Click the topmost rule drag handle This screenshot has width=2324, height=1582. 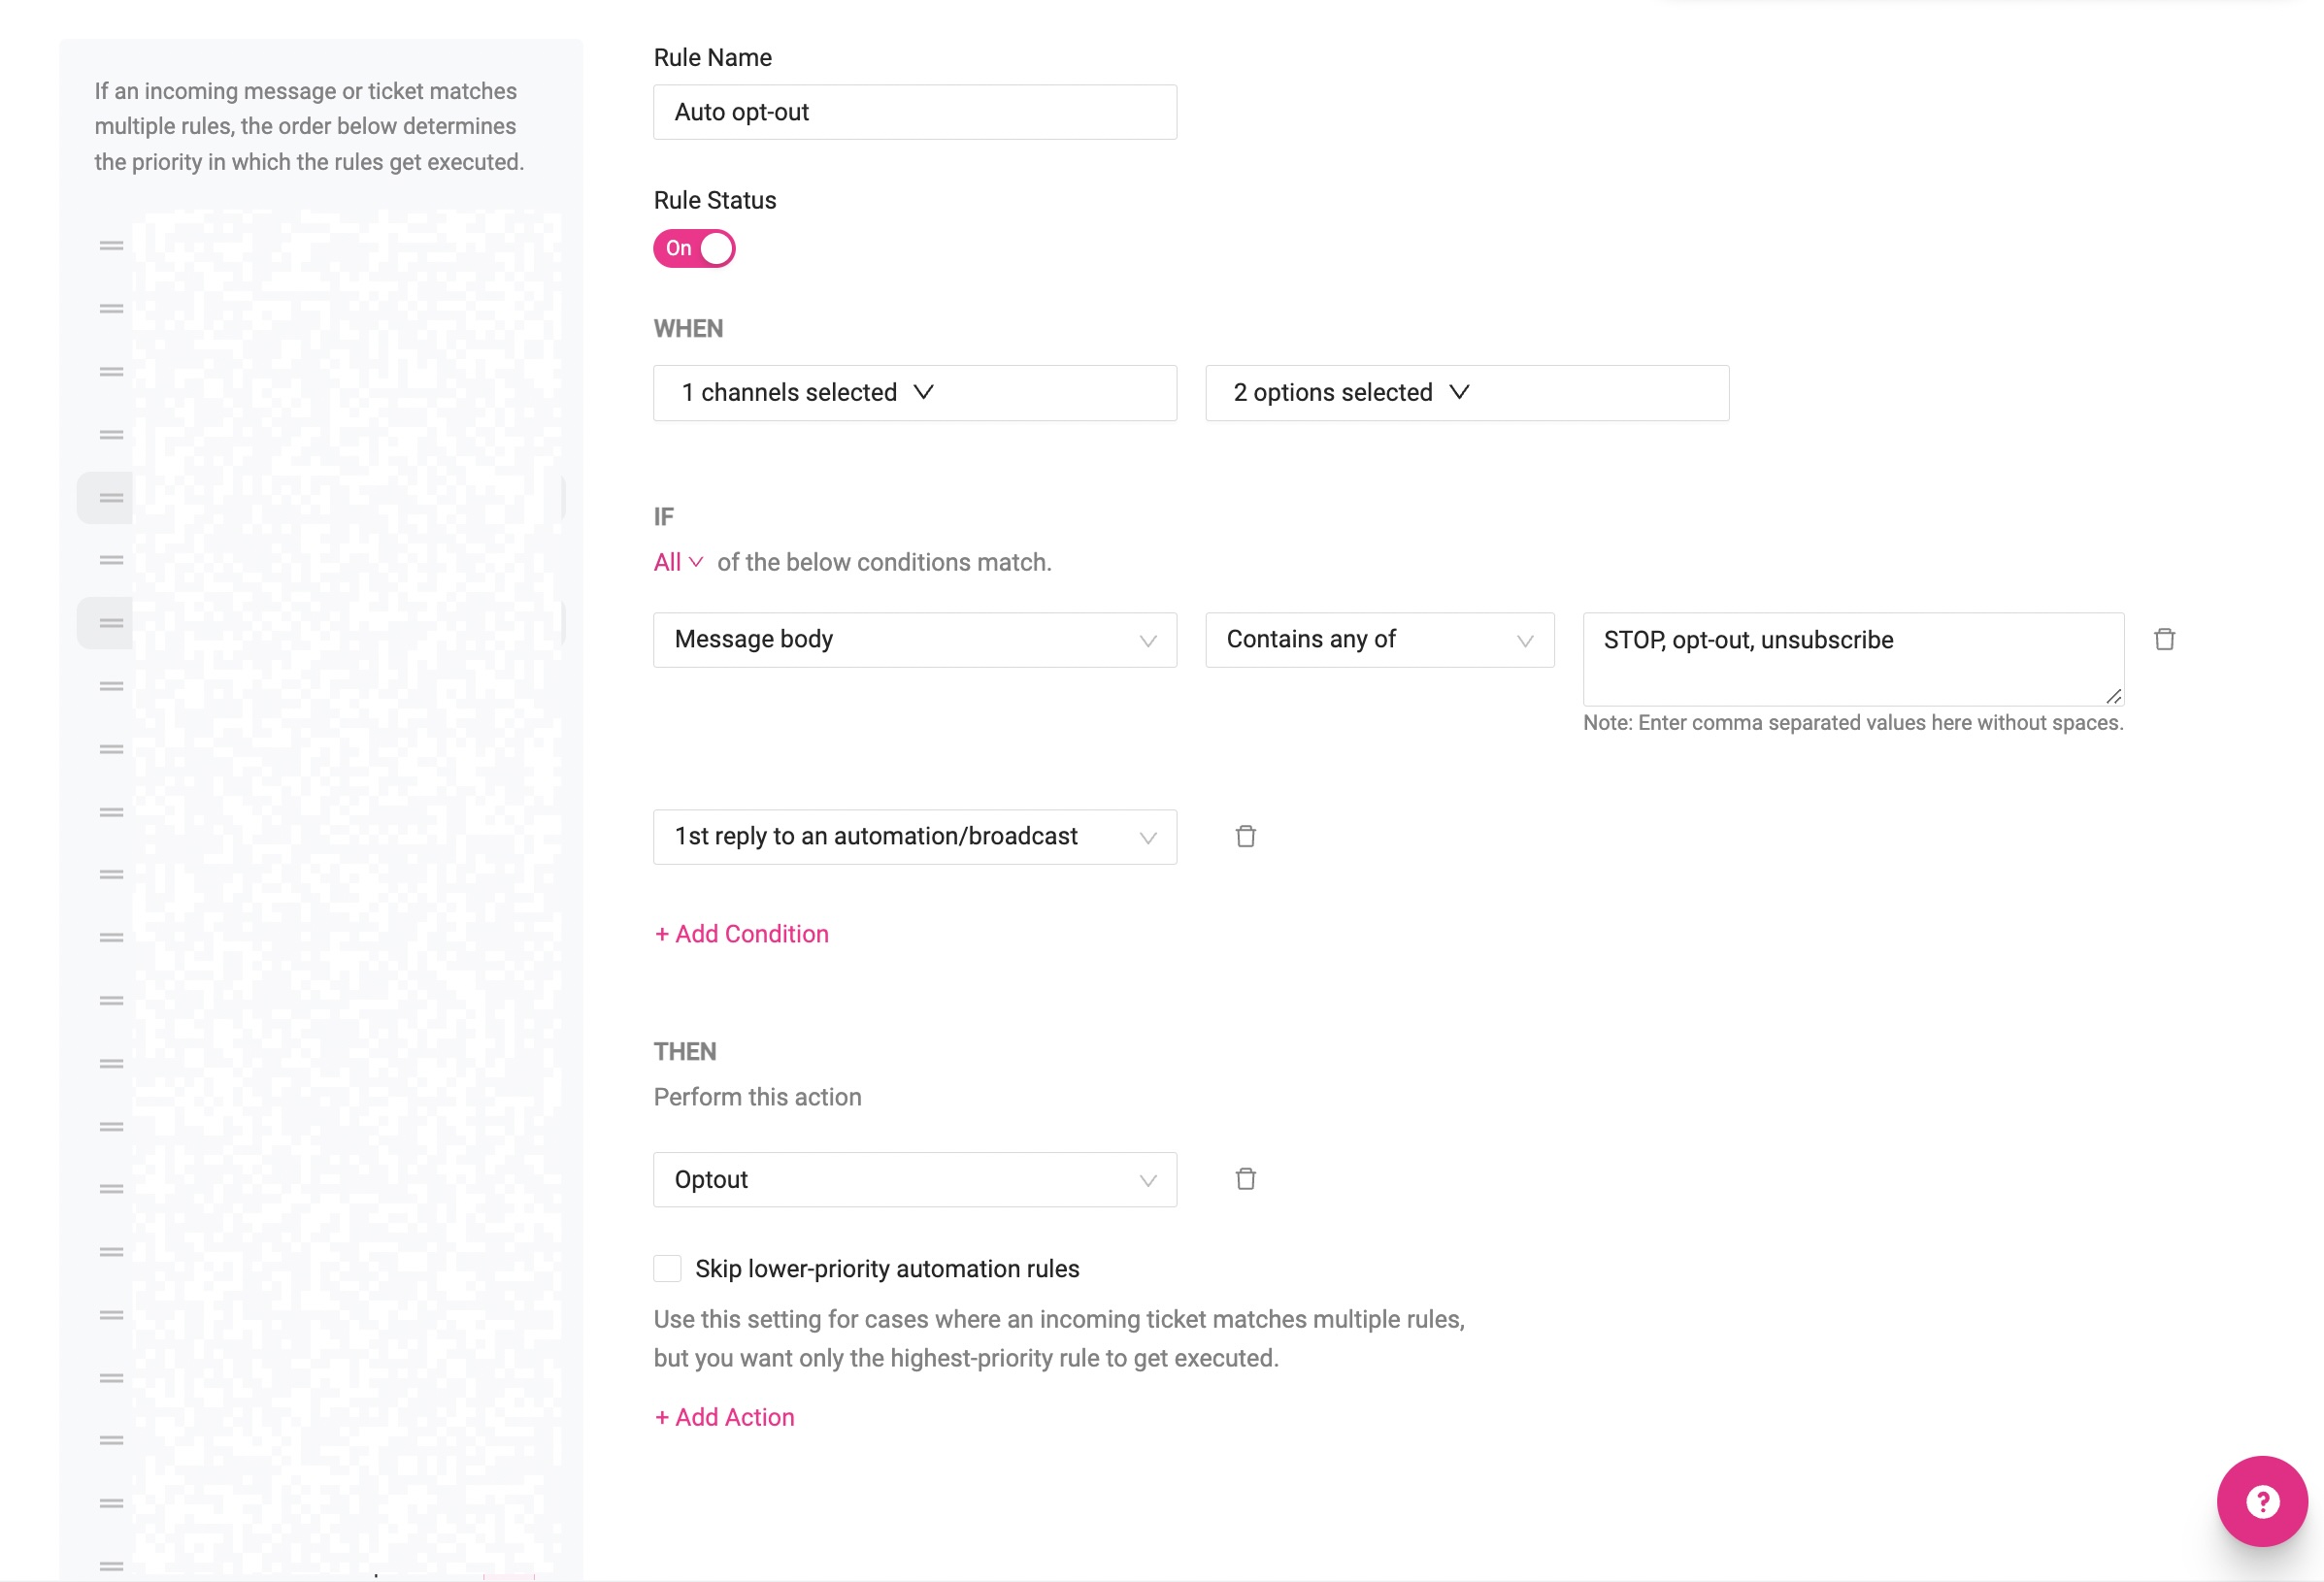[111, 245]
